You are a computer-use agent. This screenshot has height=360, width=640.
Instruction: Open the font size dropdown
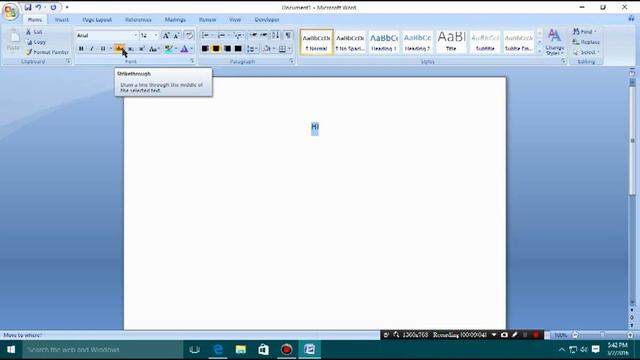(x=156, y=36)
